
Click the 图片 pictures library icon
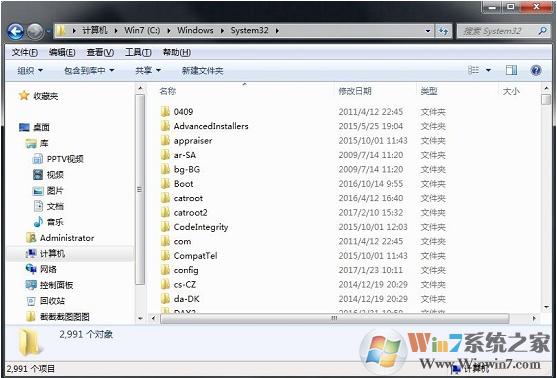click(x=38, y=191)
